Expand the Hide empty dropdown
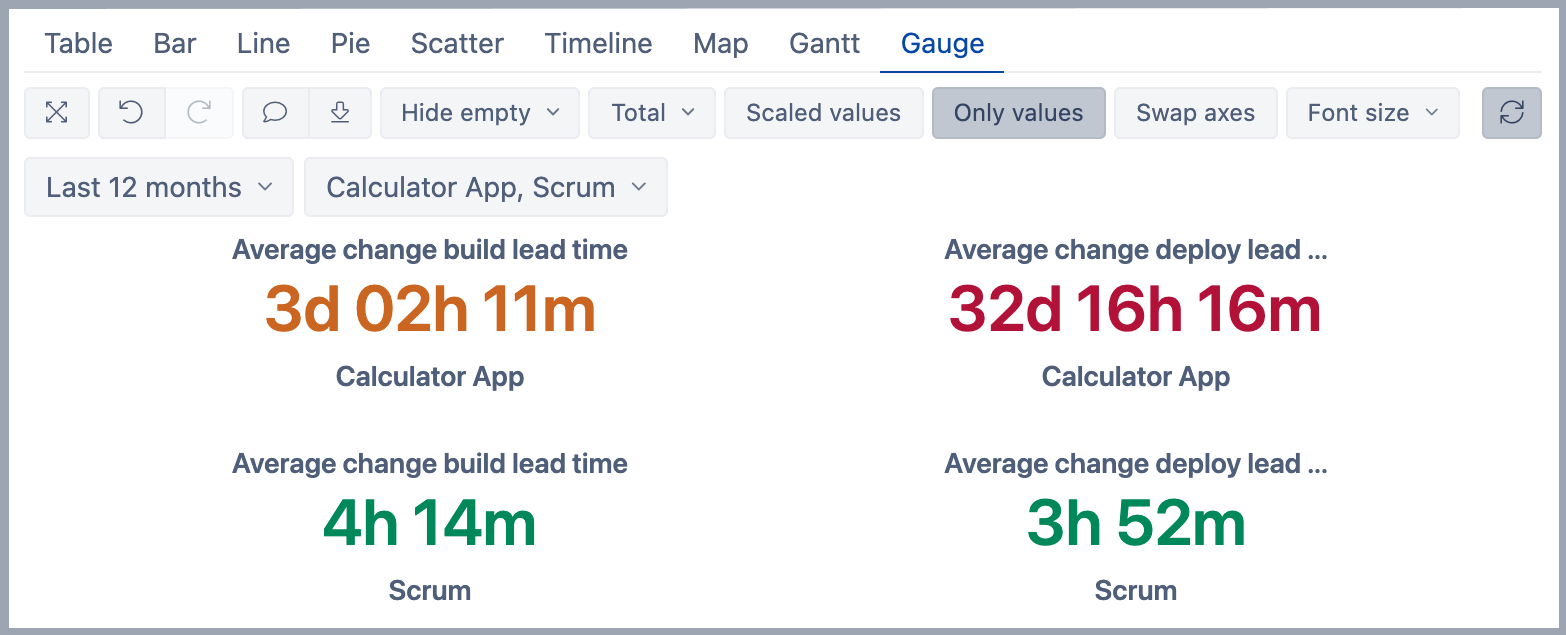1566x635 pixels. 480,113
